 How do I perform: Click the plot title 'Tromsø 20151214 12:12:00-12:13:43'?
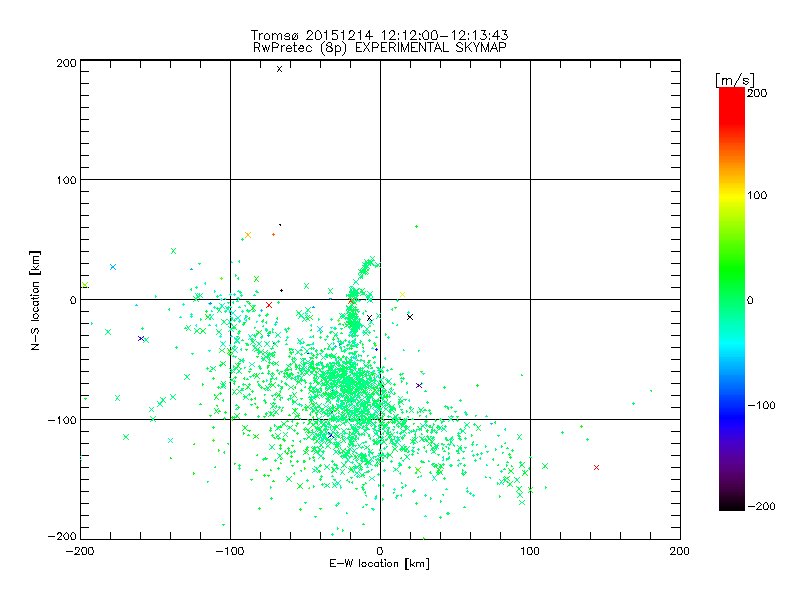point(379,35)
